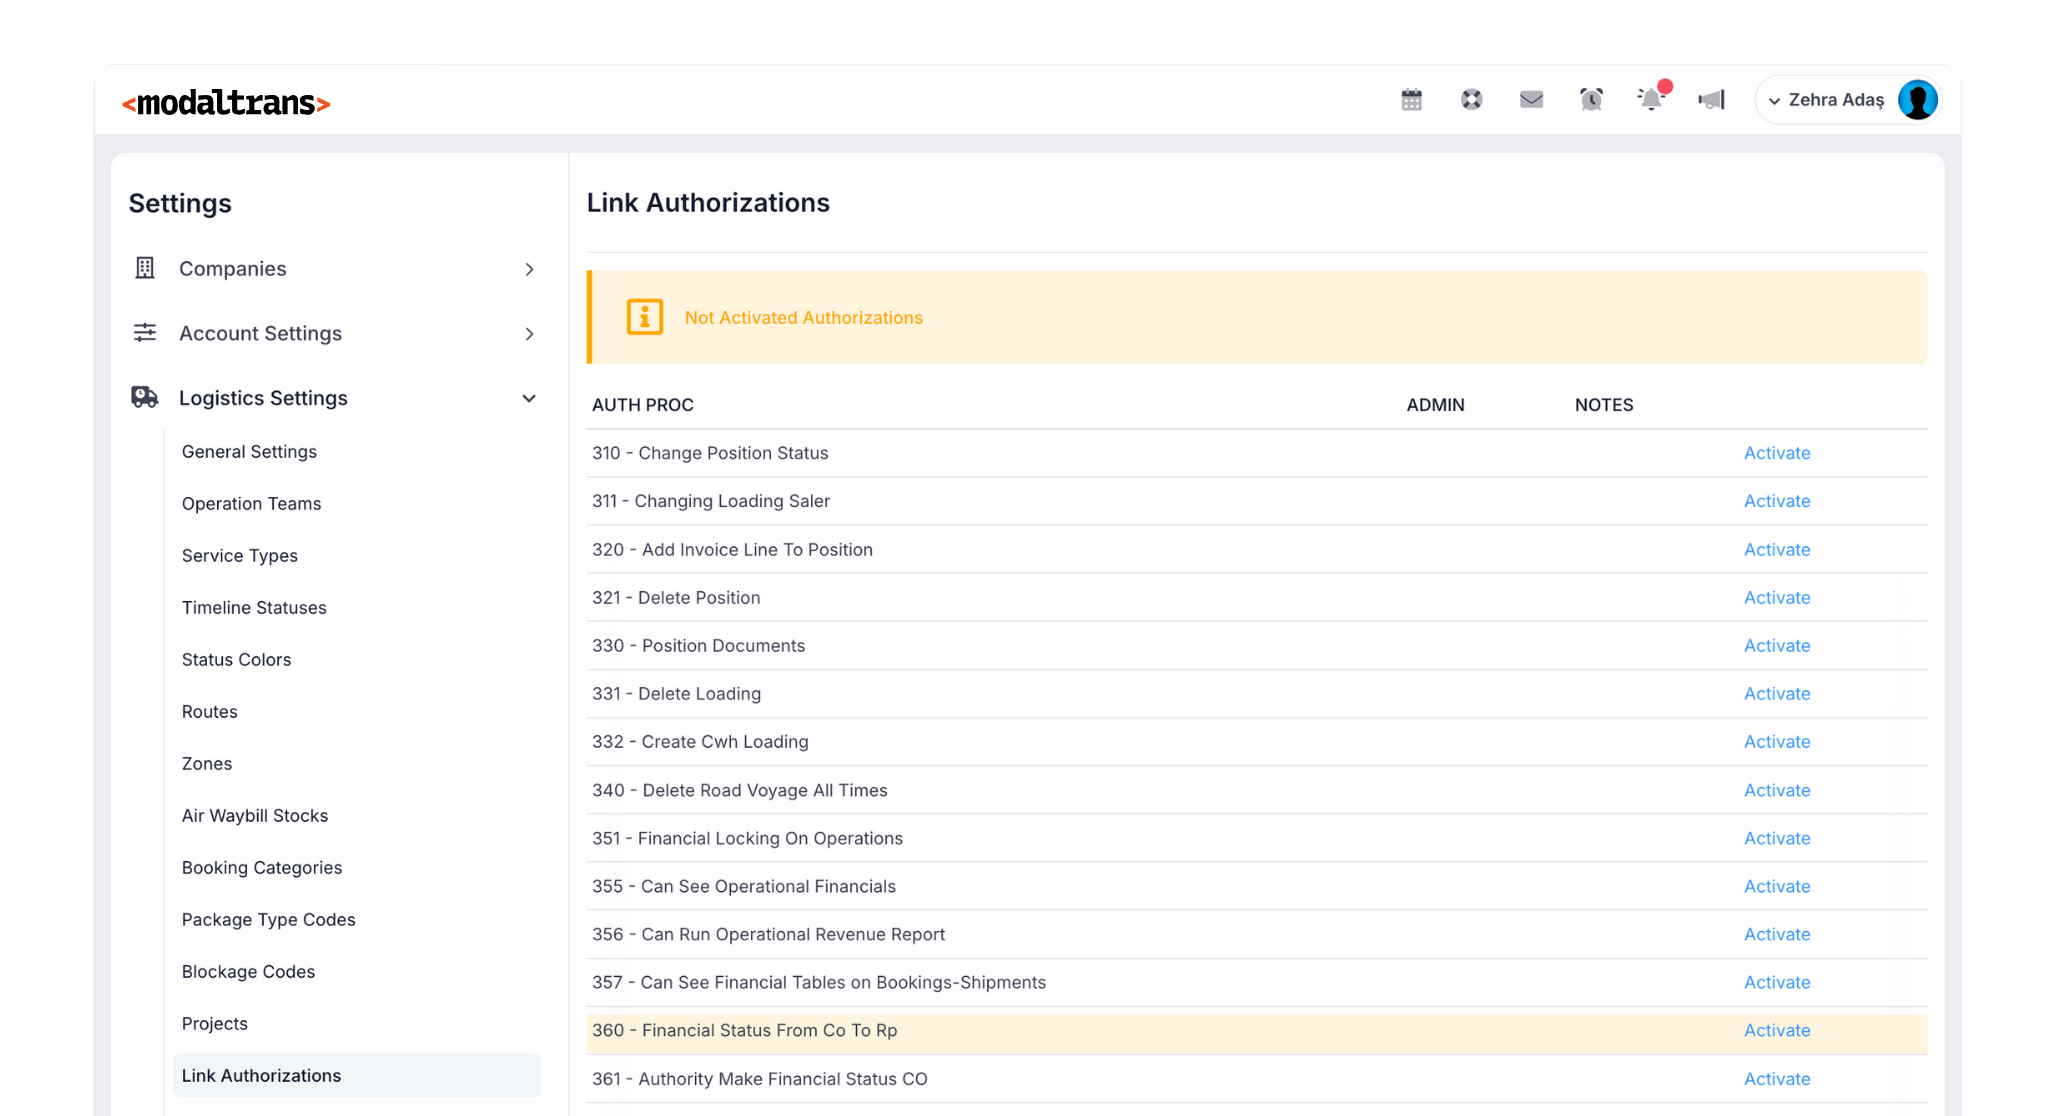Image resolution: width=2056 pixels, height=1116 pixels.
Task: Click the Logistics Settings truck icon
Action: pyautogui.click(x=144, y=397)
